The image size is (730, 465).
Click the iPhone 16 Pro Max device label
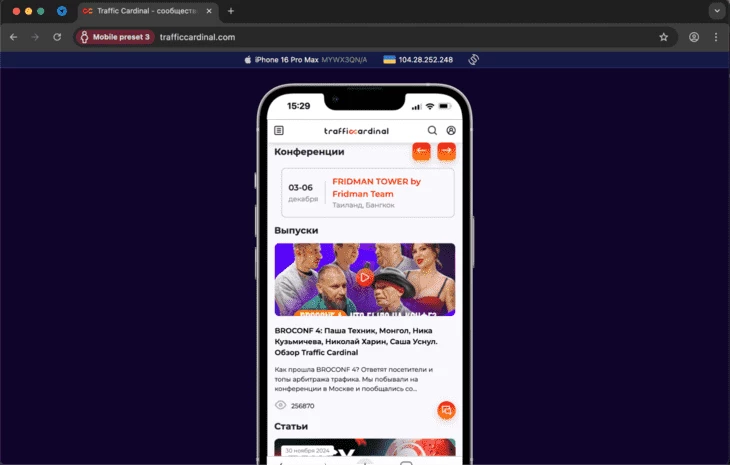(286, 60)
